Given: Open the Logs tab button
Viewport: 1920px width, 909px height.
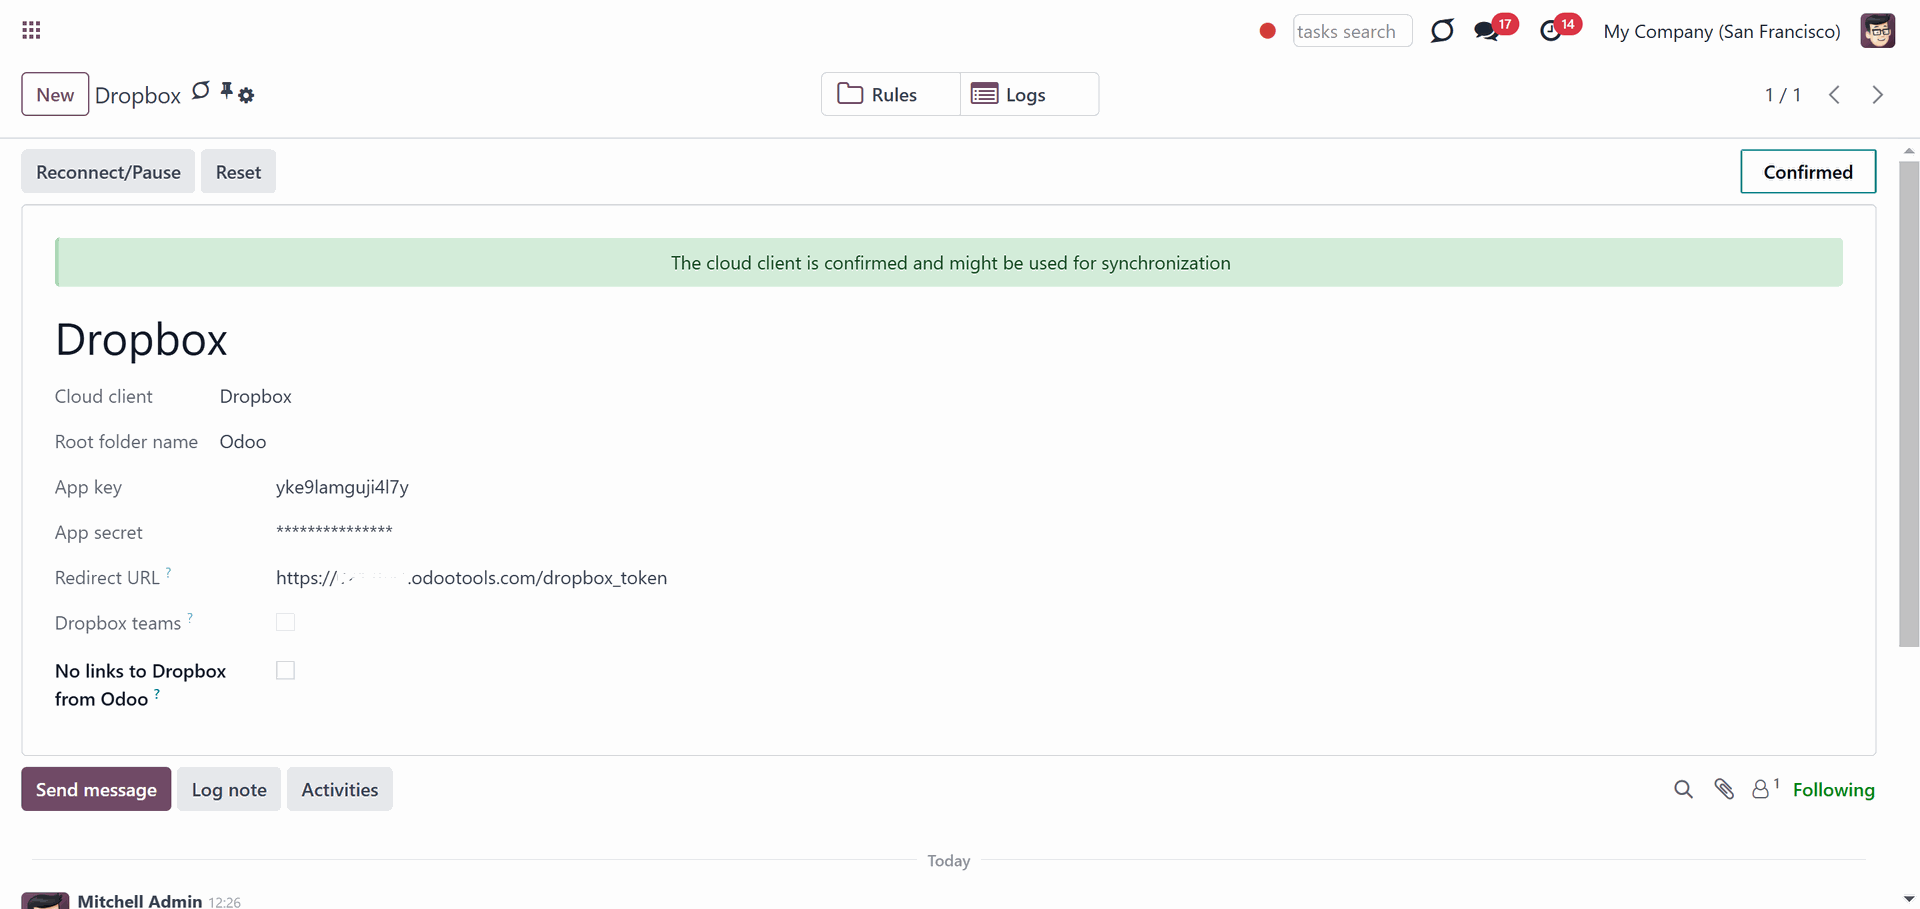Looking at the screenshot, I should point(1029,94).
